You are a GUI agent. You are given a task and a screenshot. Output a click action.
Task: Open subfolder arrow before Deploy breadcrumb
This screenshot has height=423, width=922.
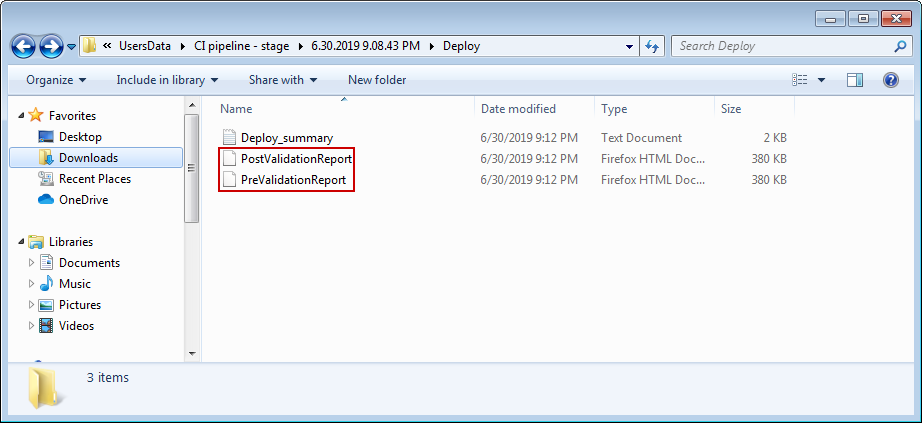pos(432,46)
